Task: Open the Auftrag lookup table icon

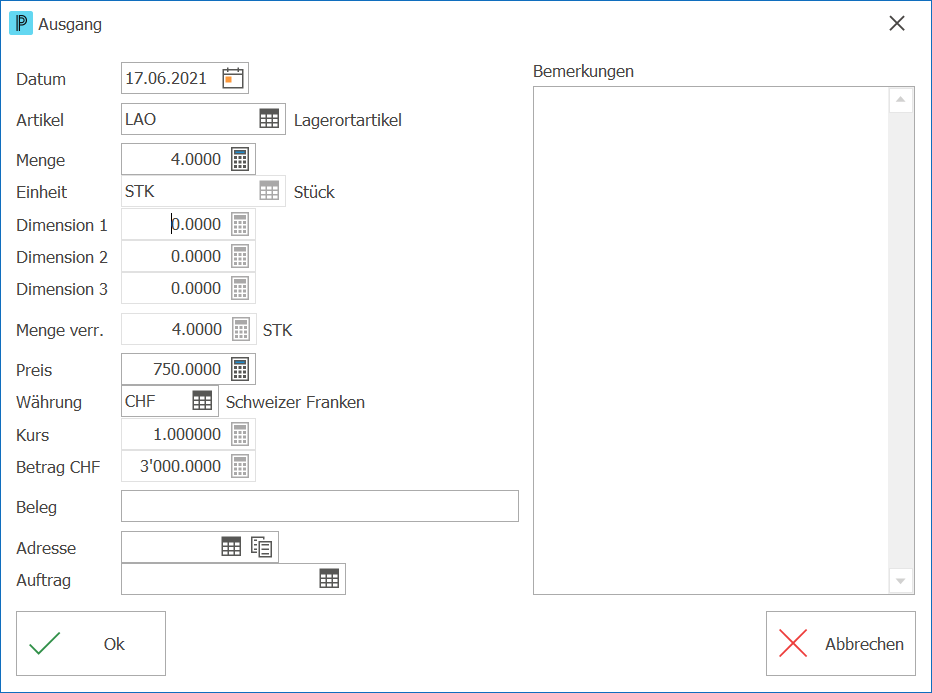Action: tap(329, 578)
